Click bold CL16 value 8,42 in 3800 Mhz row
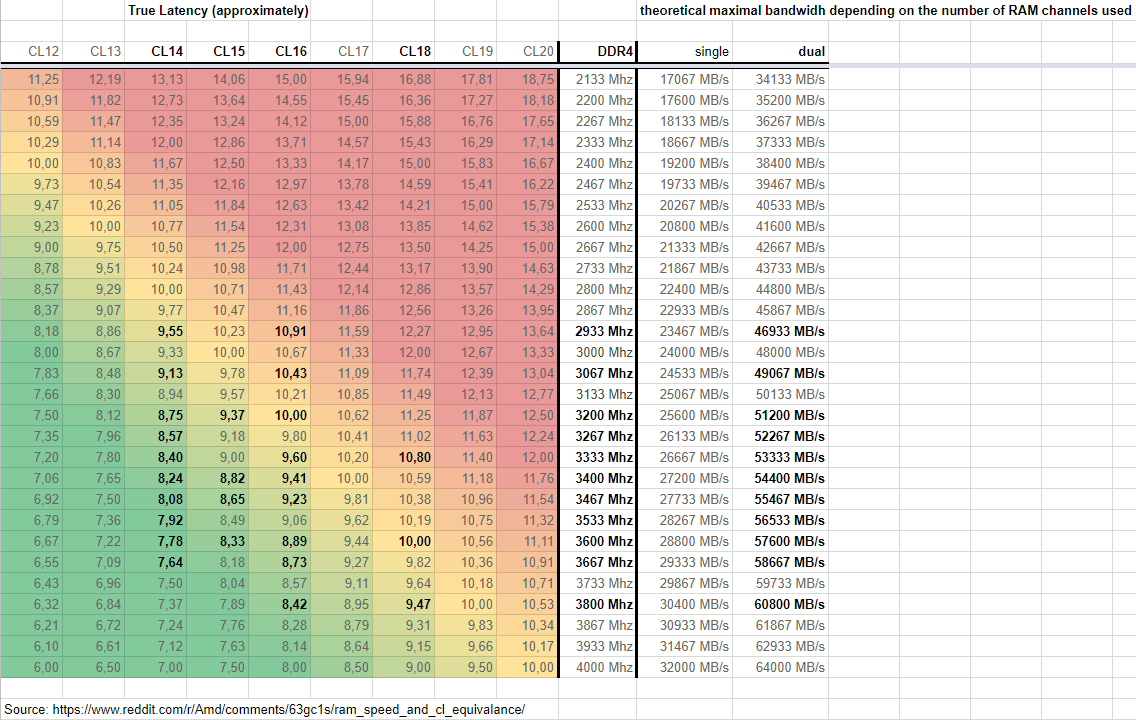 (x=280, y=604)
